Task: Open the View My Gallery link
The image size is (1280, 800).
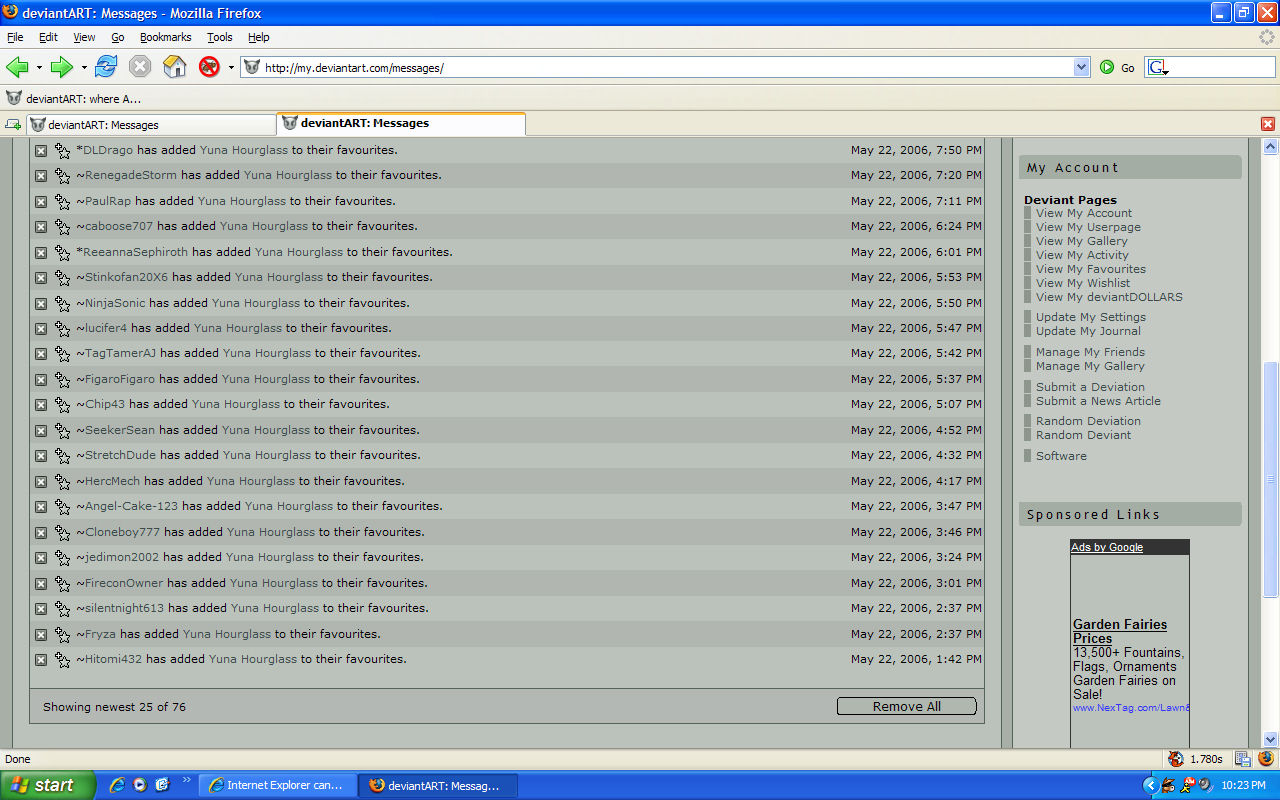Action: (1081, 241)
